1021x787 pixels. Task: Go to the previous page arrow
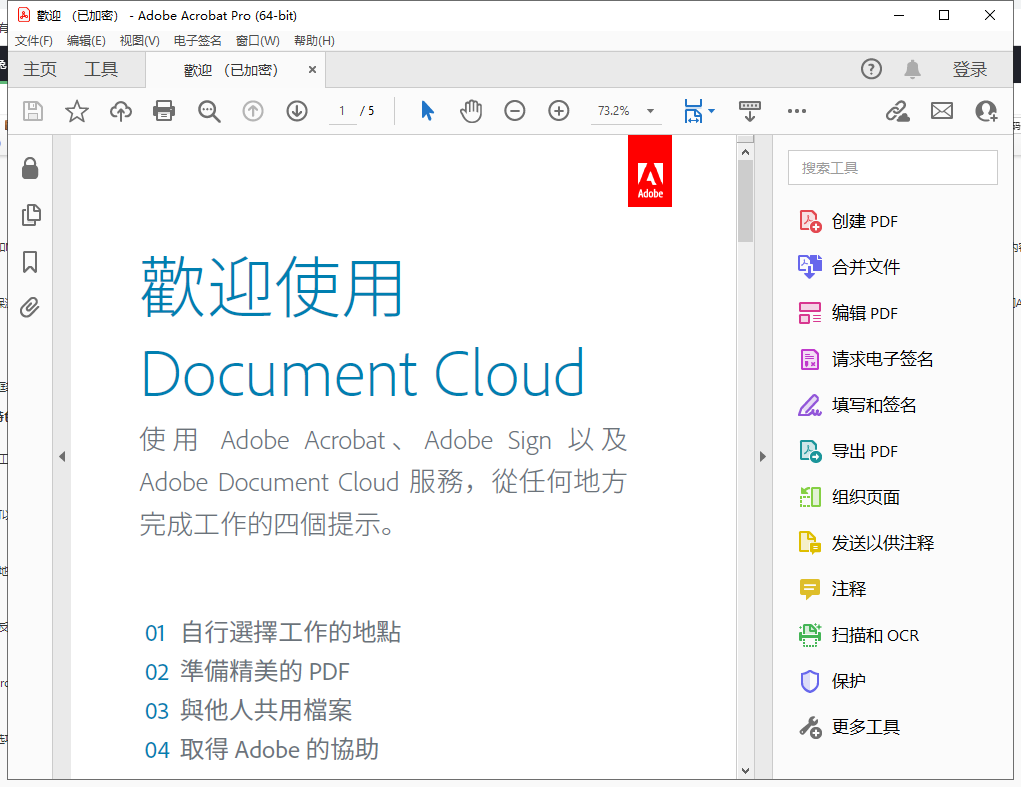point(253,111)
